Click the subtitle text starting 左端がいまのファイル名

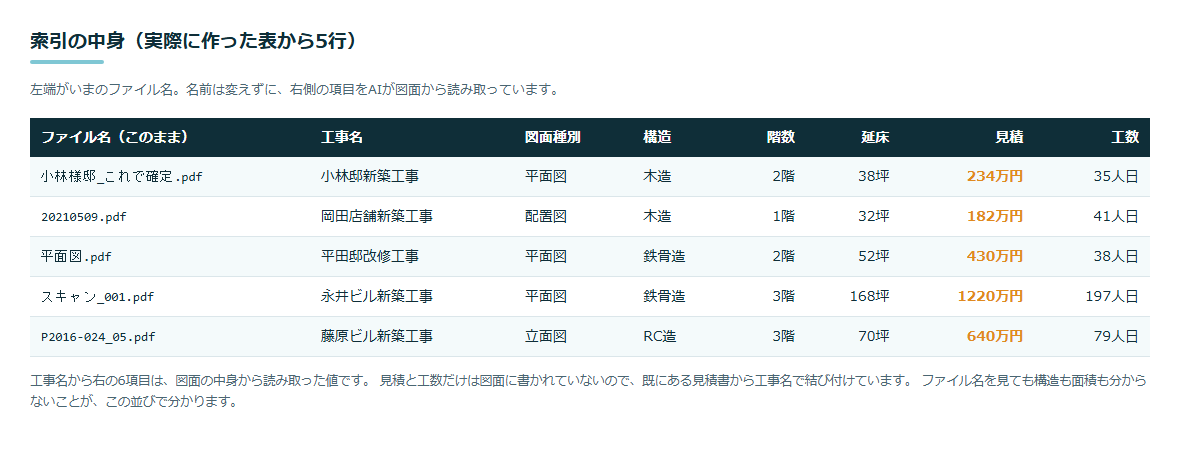pos(296,90)
